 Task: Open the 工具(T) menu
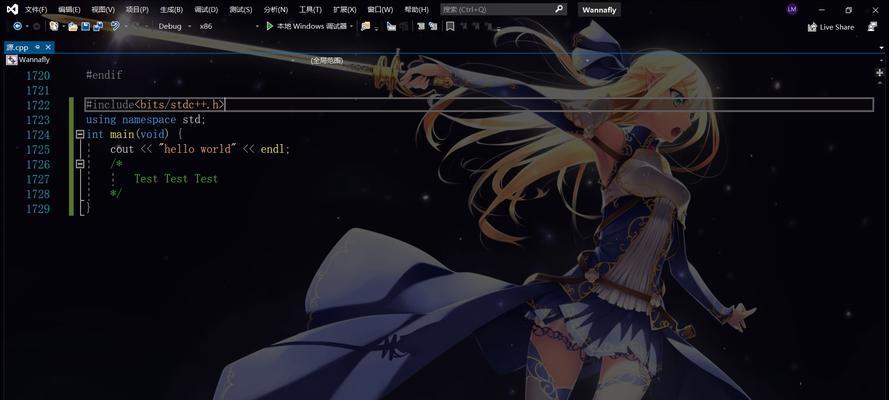[x=310, y=10]
